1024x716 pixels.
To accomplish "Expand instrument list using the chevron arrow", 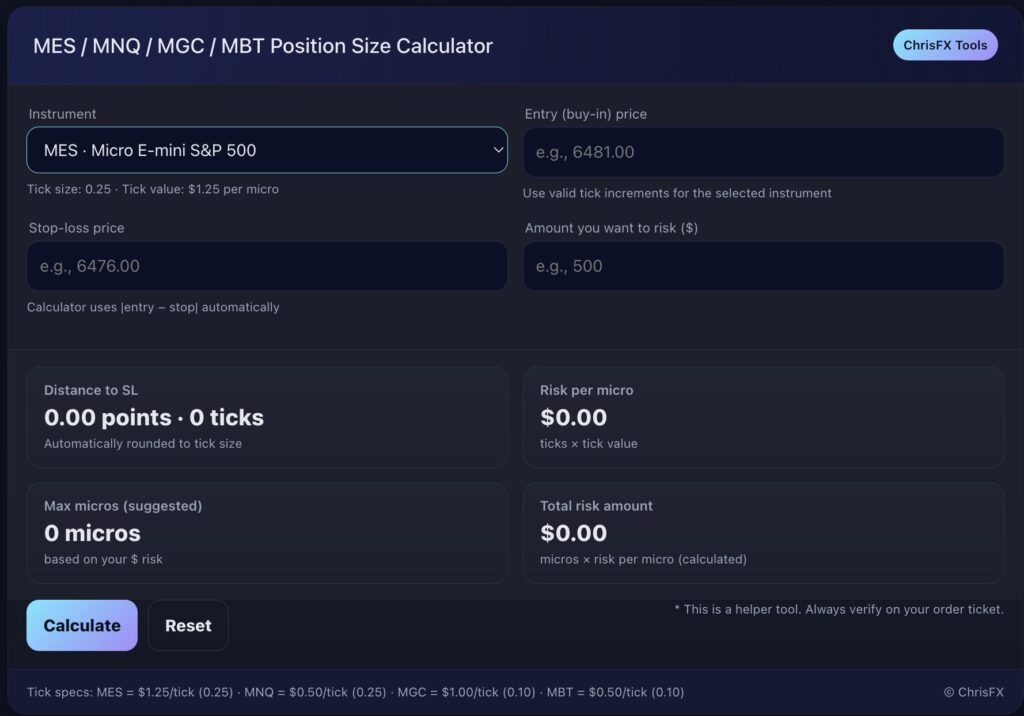I will [497, 149].
